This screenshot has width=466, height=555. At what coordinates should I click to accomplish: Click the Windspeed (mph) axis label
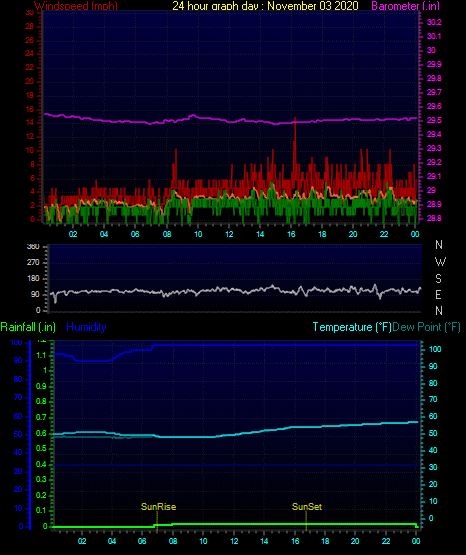(76, 6)
